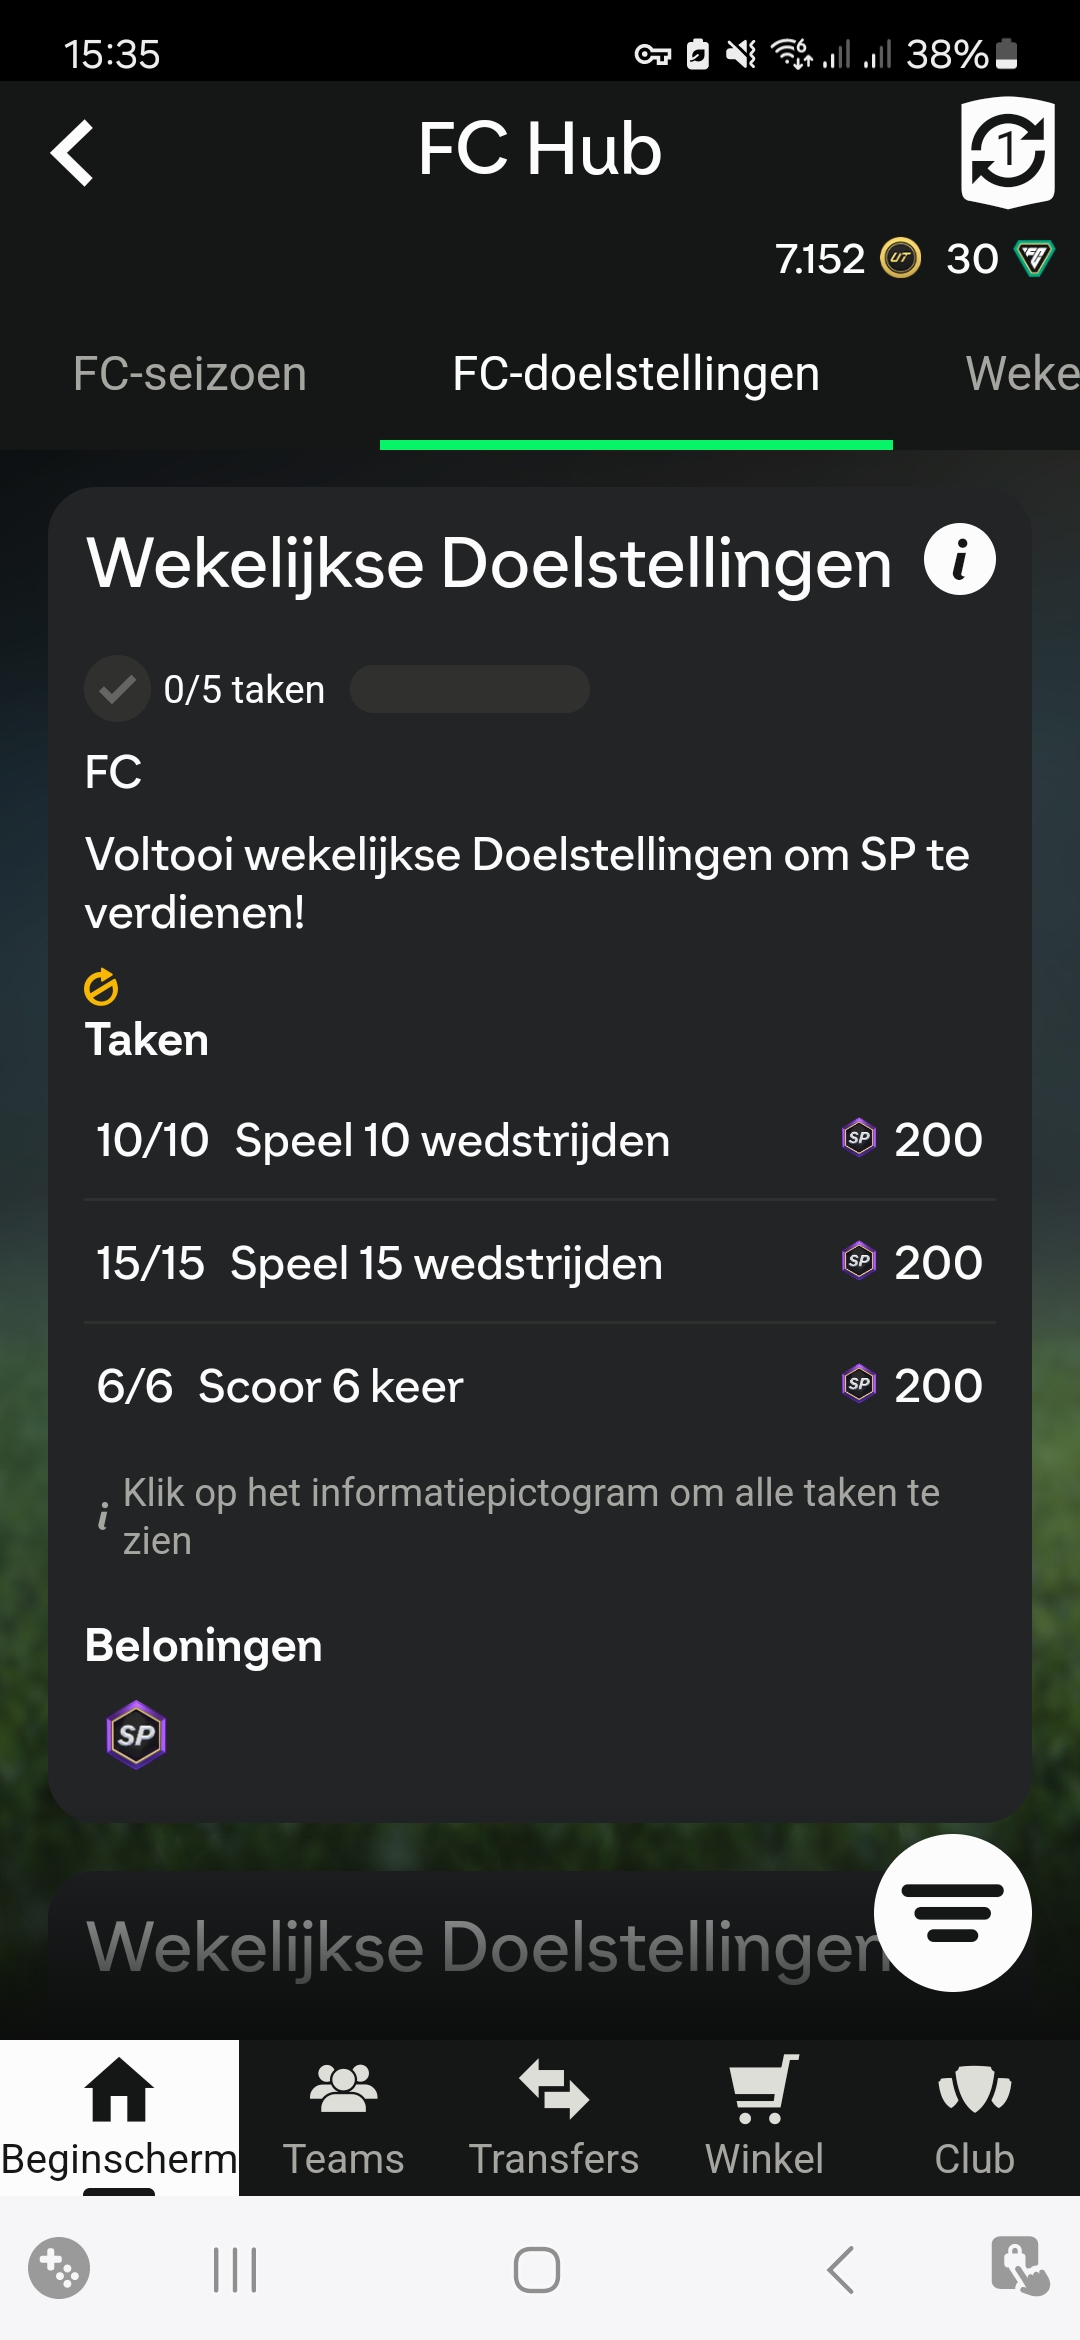The image size is (1080, 2340).
Task: Go to Teams in bottom navigation
Action: [x=343, y=2116]
